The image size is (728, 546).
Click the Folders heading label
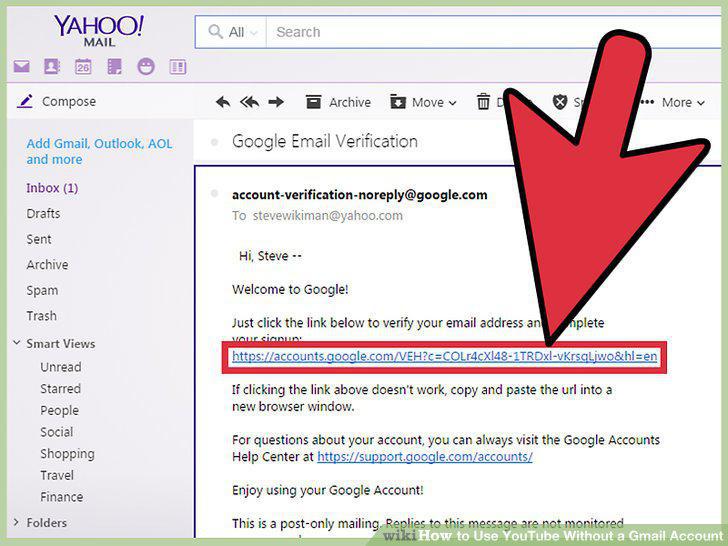coord(46,522)
